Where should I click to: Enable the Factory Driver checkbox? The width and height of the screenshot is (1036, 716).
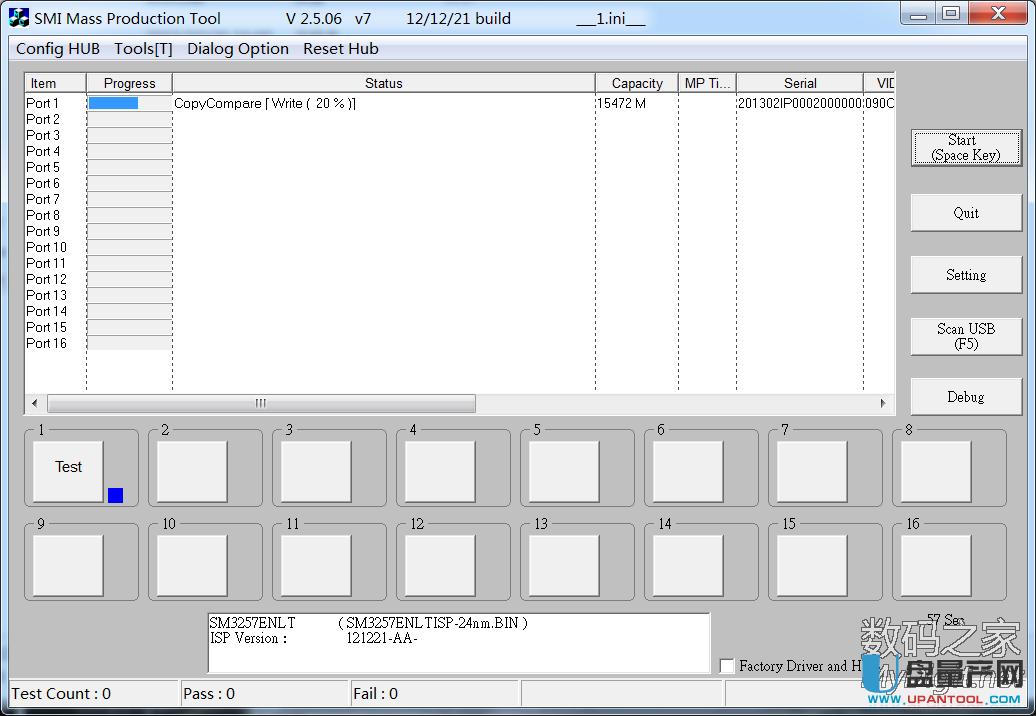tap(727, 666)
